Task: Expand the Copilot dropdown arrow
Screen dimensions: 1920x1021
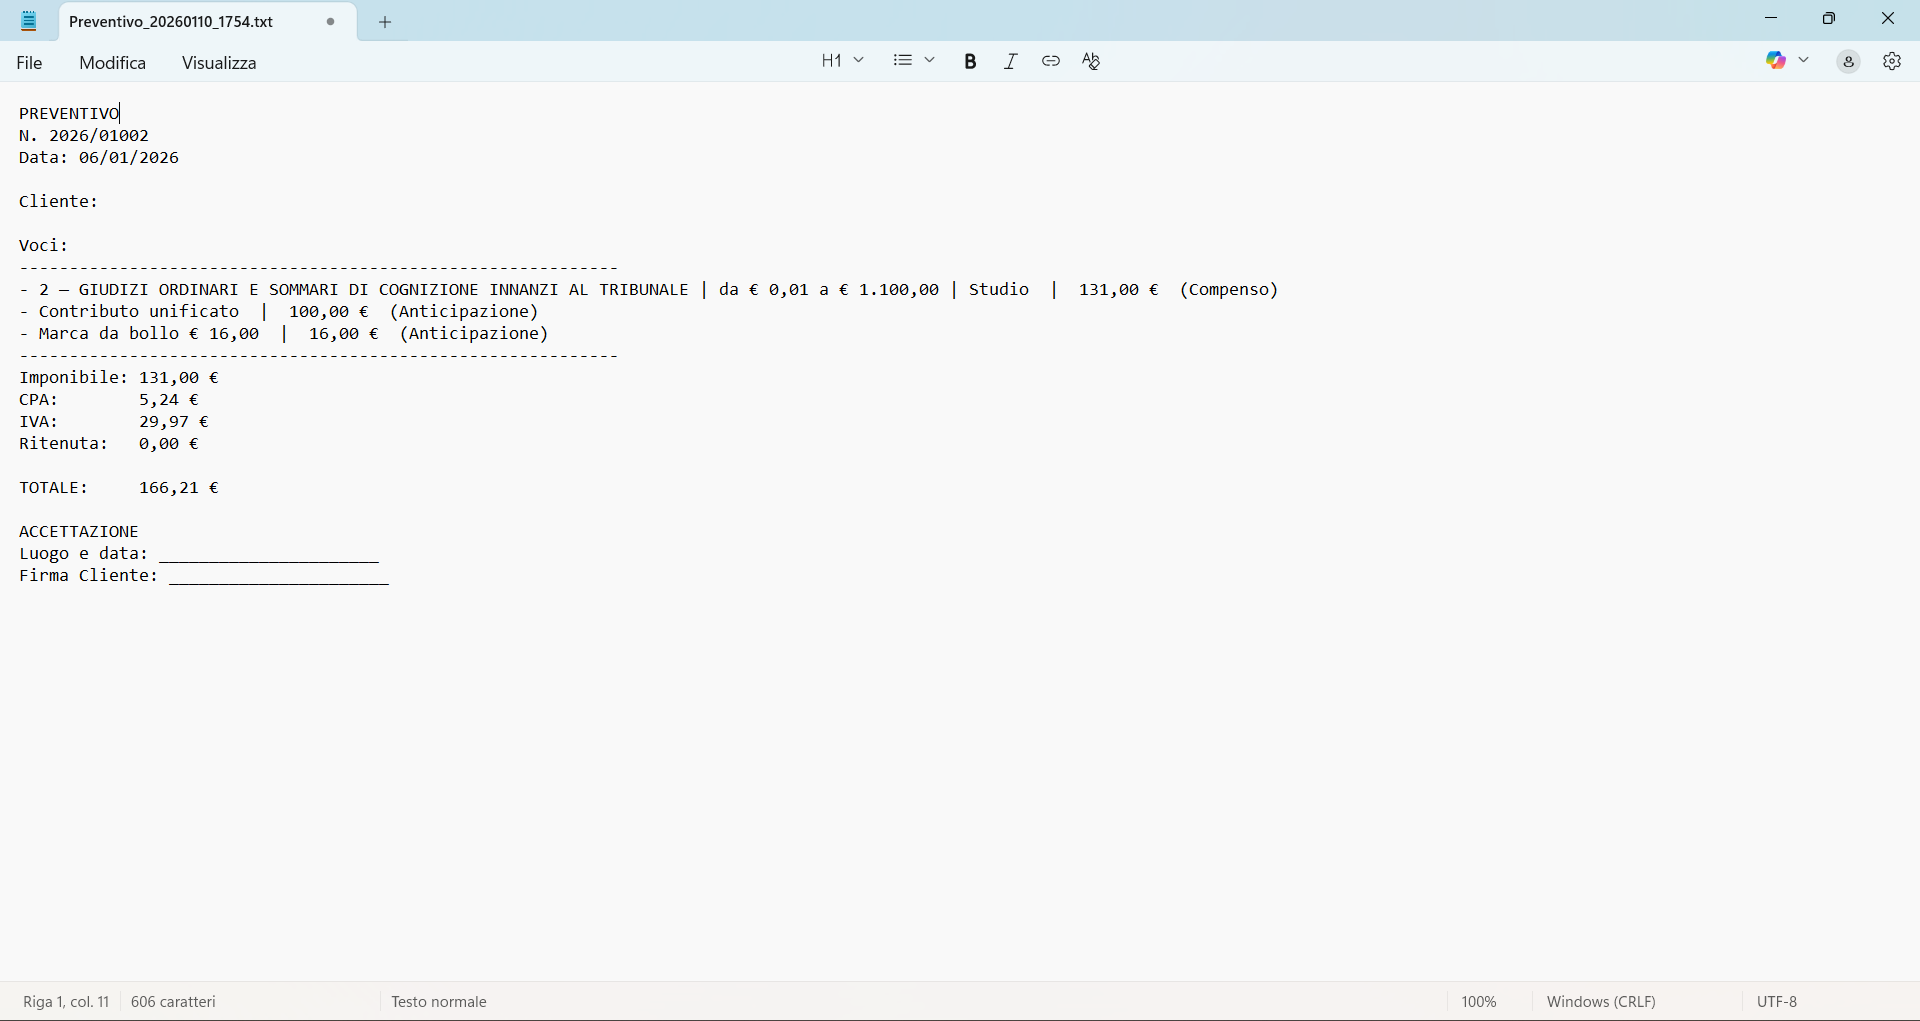Action: (1805, 61)
